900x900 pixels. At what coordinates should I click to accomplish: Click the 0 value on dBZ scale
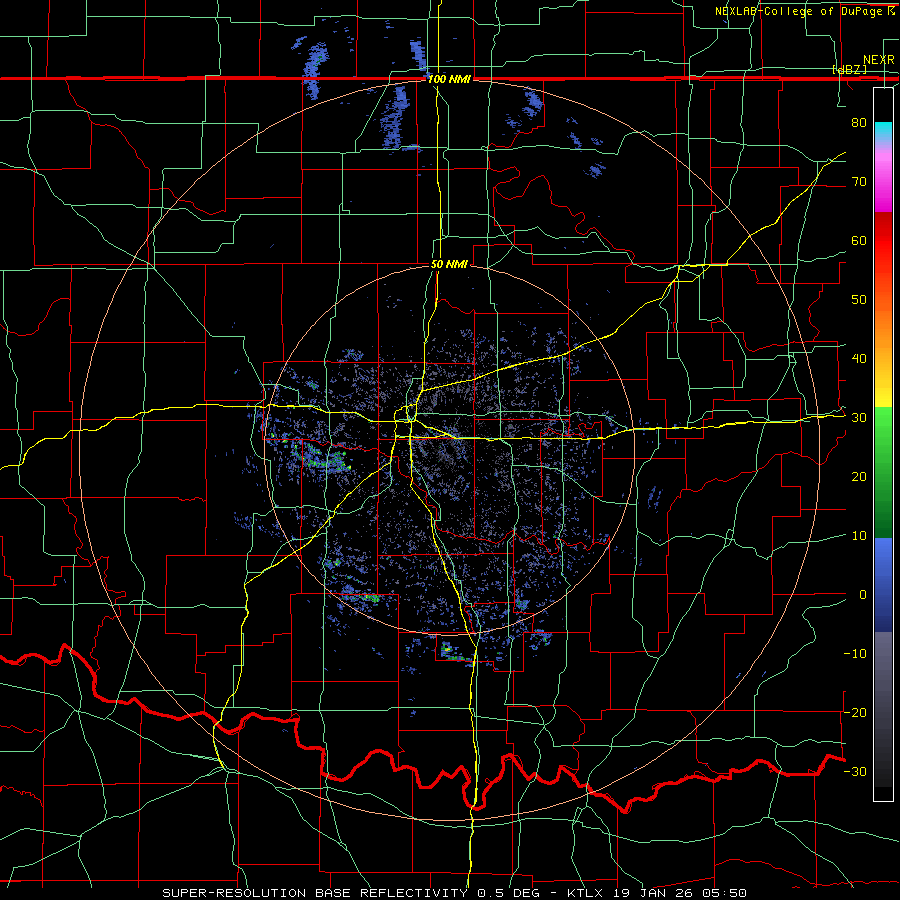pos(863,595)
